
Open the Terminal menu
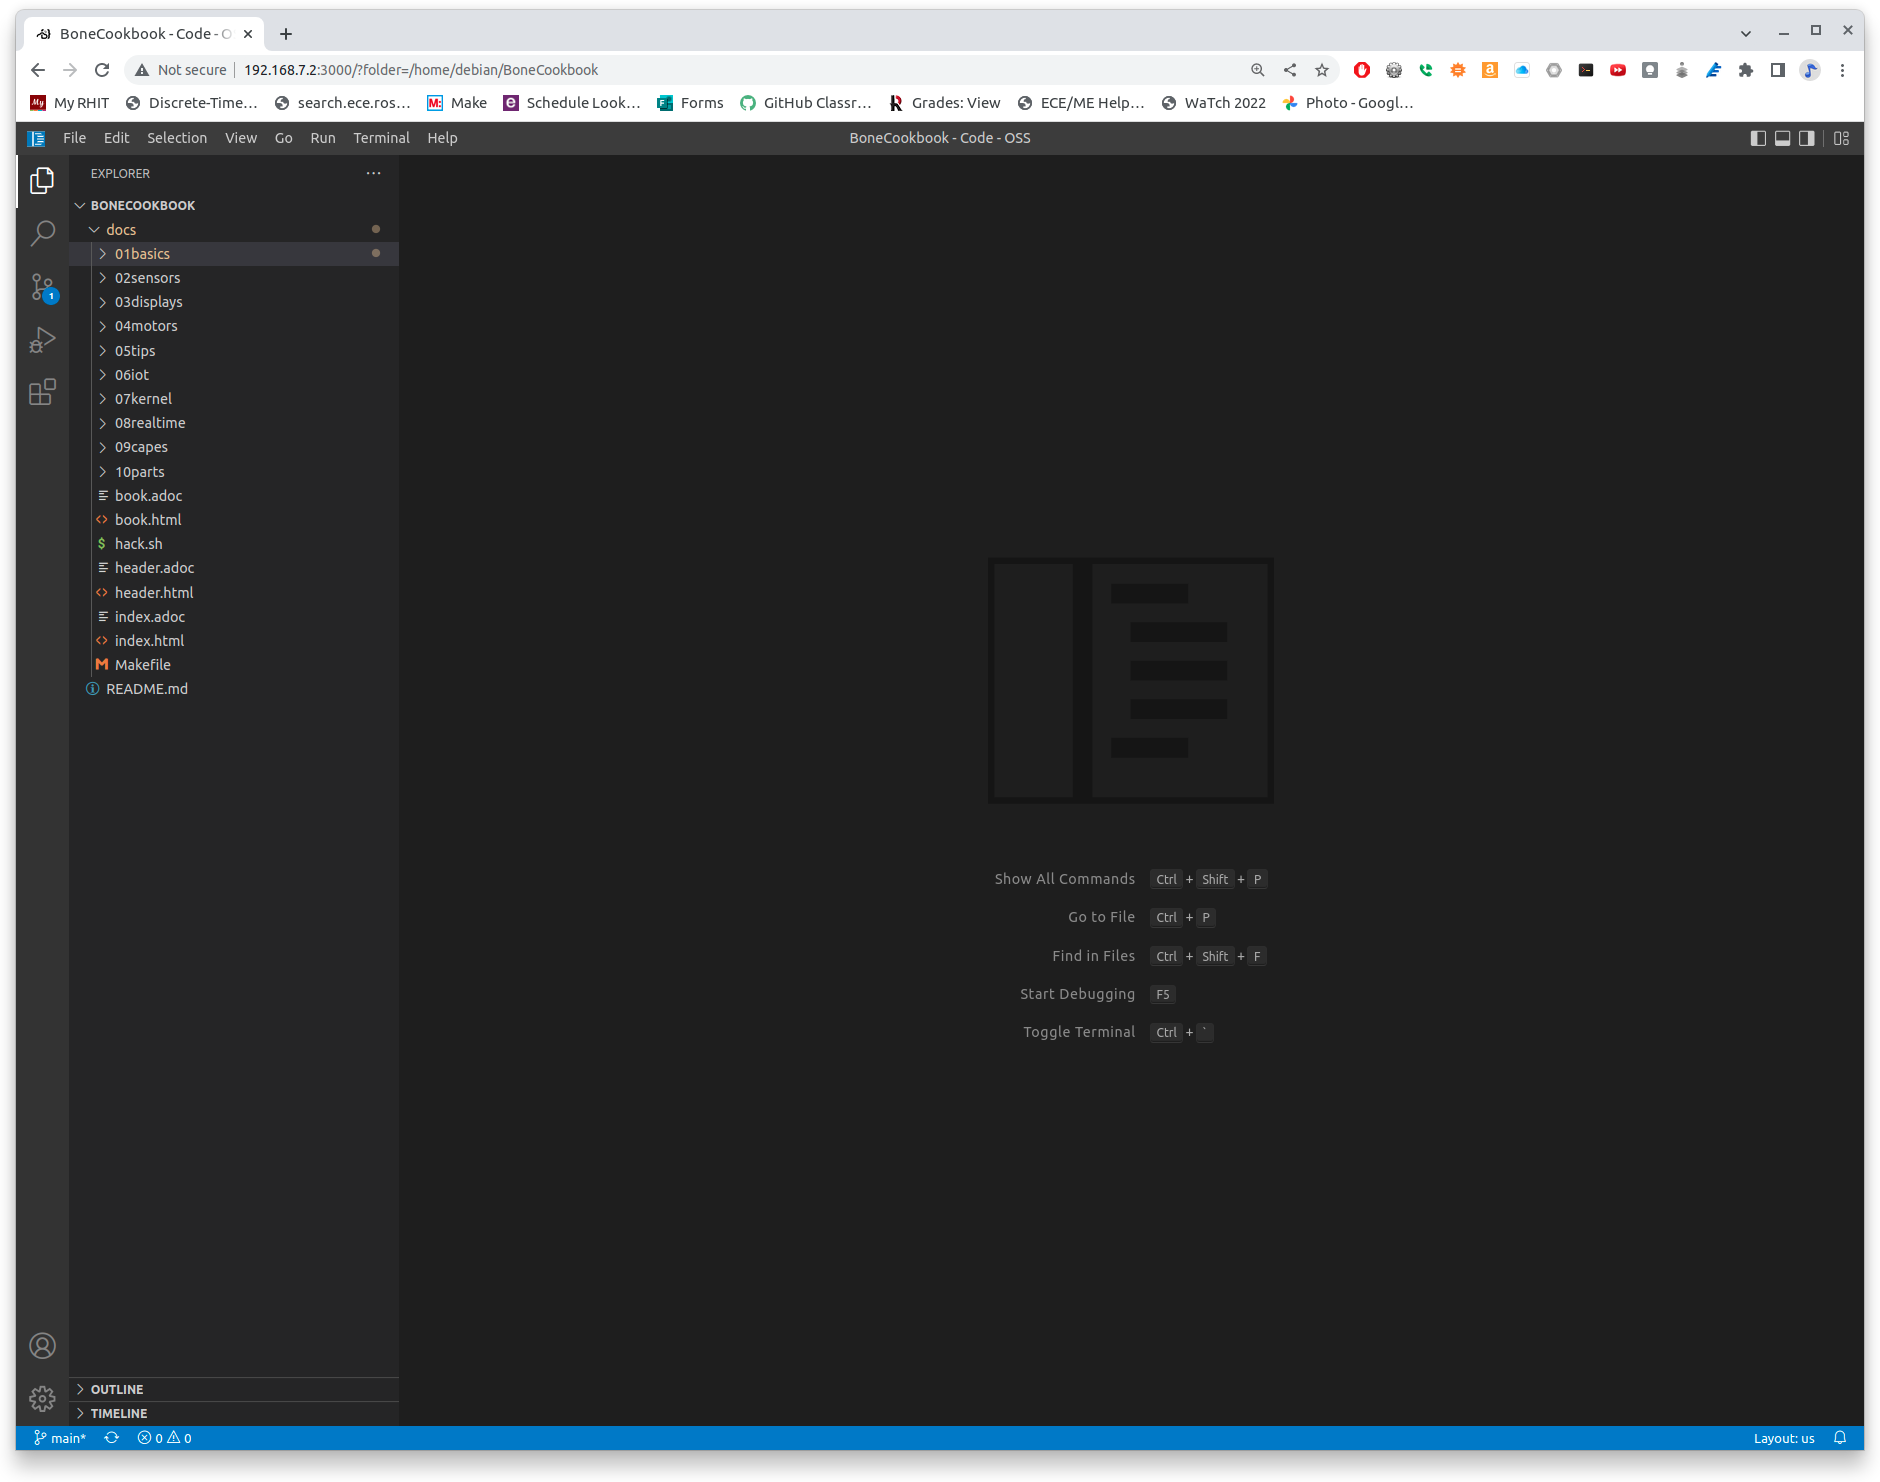tap(381, 138)
